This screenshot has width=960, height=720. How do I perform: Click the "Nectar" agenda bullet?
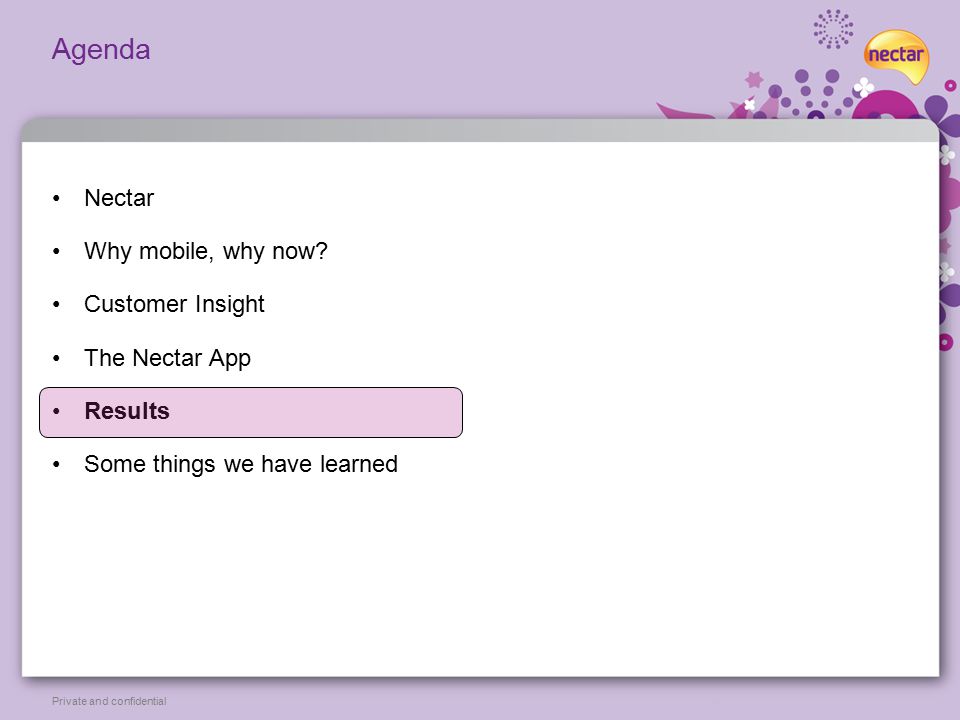(x=119, y=198)
